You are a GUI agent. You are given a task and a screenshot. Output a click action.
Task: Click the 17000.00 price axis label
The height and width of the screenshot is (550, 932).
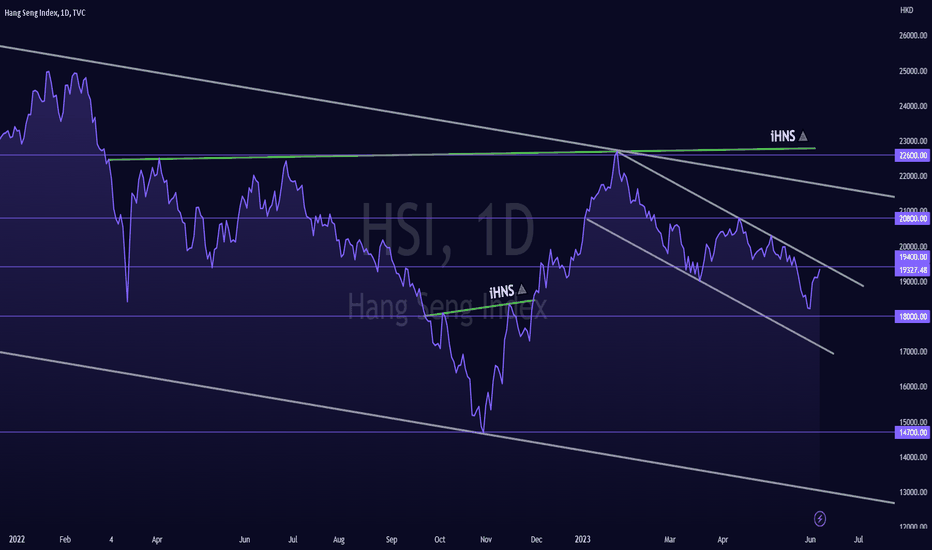coord(913,351)
